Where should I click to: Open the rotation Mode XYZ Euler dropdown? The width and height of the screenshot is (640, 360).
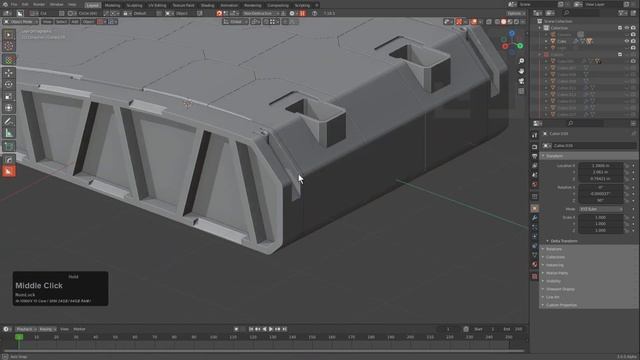(x=601, y=209)
